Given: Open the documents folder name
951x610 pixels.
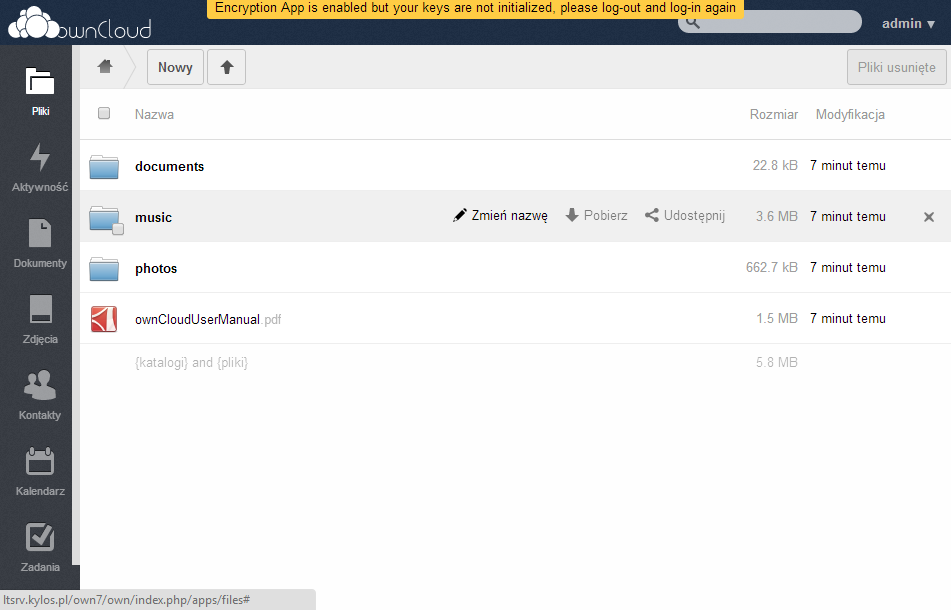Looking at the screenshot, I should (169, 167).
